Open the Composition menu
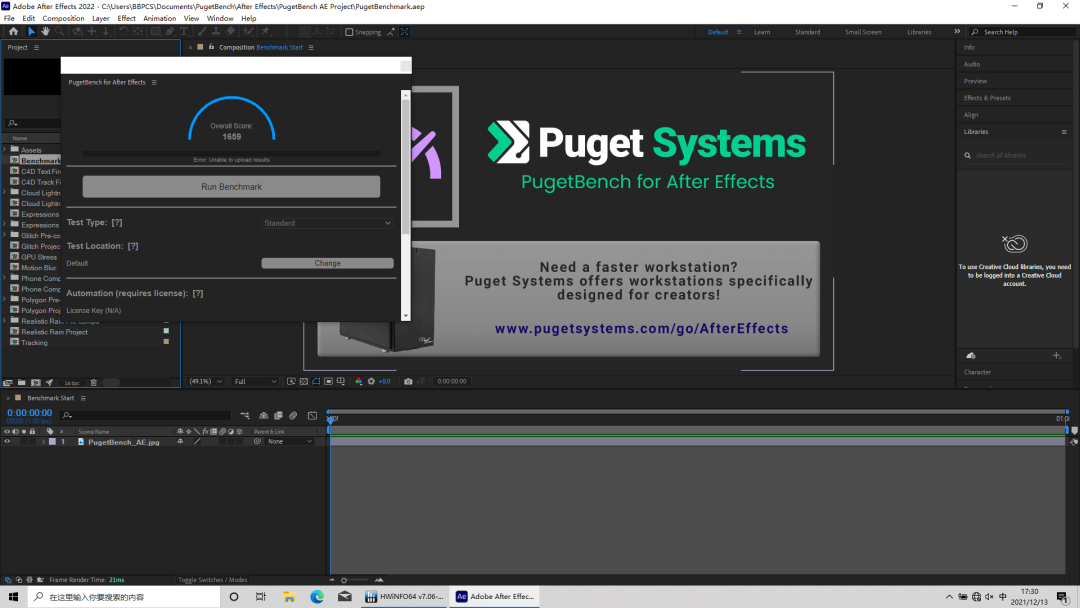The image size is (1080, 608). click(63, 18)
